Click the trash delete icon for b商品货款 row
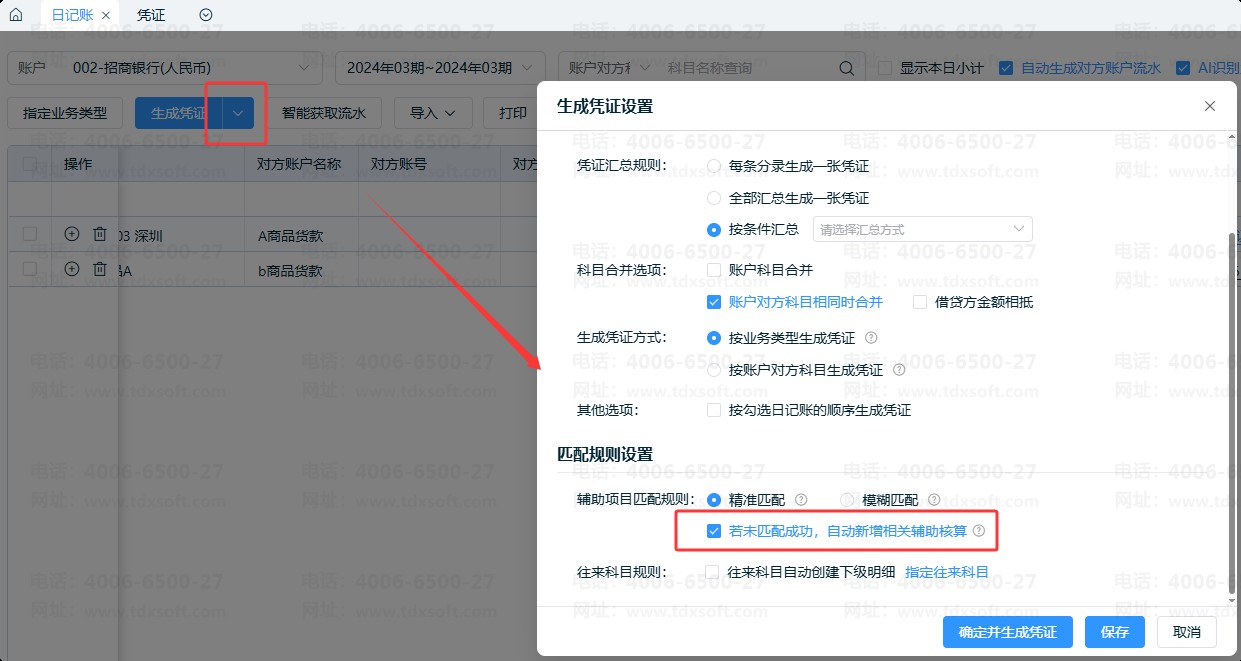This screenshot has width=1241, height=661. pos(99,269)
